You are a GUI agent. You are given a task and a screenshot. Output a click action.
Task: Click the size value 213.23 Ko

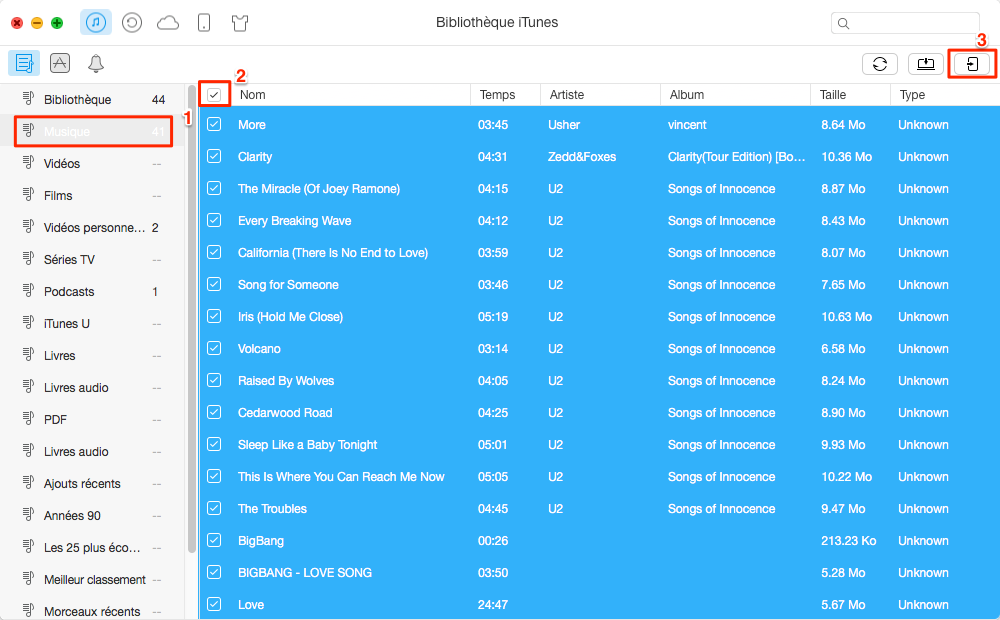tap(848, 541)
